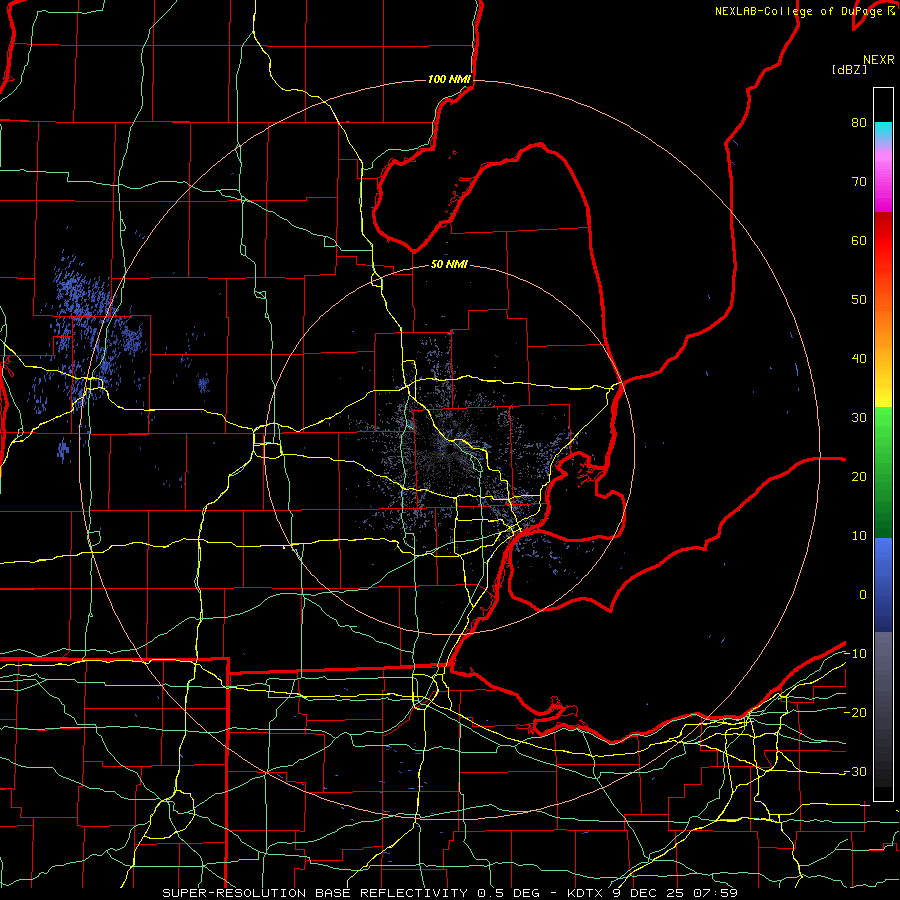
Task: Click the -20 value on the dBZ scale
Action: (855, 712)
